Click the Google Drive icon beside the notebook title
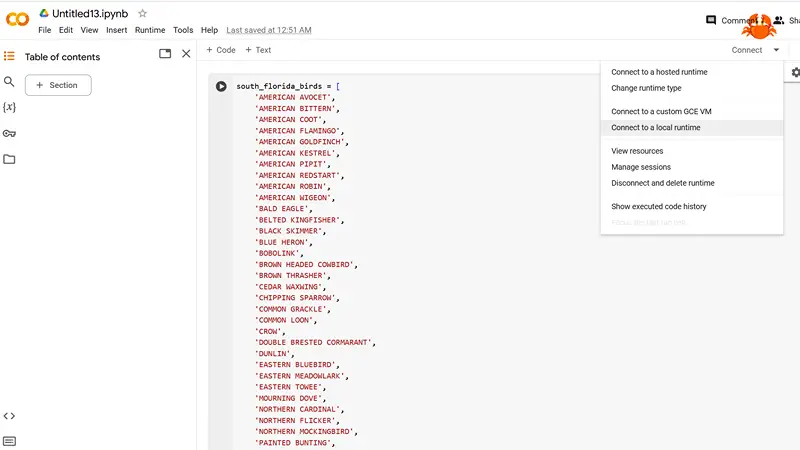 tap(44, 13)
